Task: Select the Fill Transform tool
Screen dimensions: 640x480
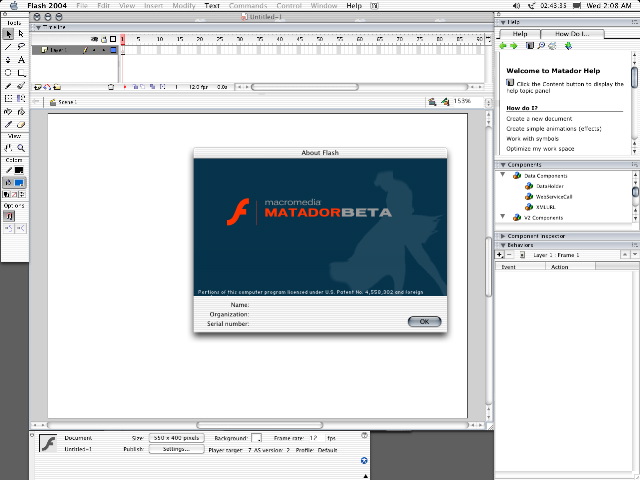Action: click(x=21, y=98)
